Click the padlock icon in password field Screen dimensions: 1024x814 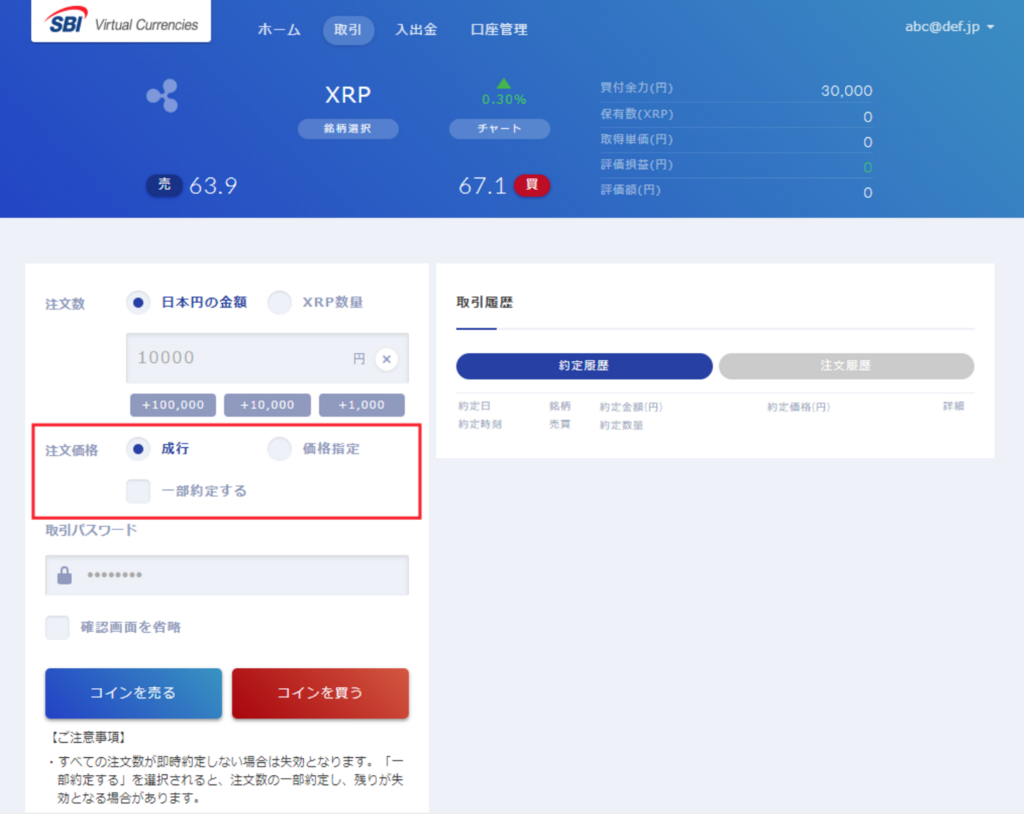(65, 576)
